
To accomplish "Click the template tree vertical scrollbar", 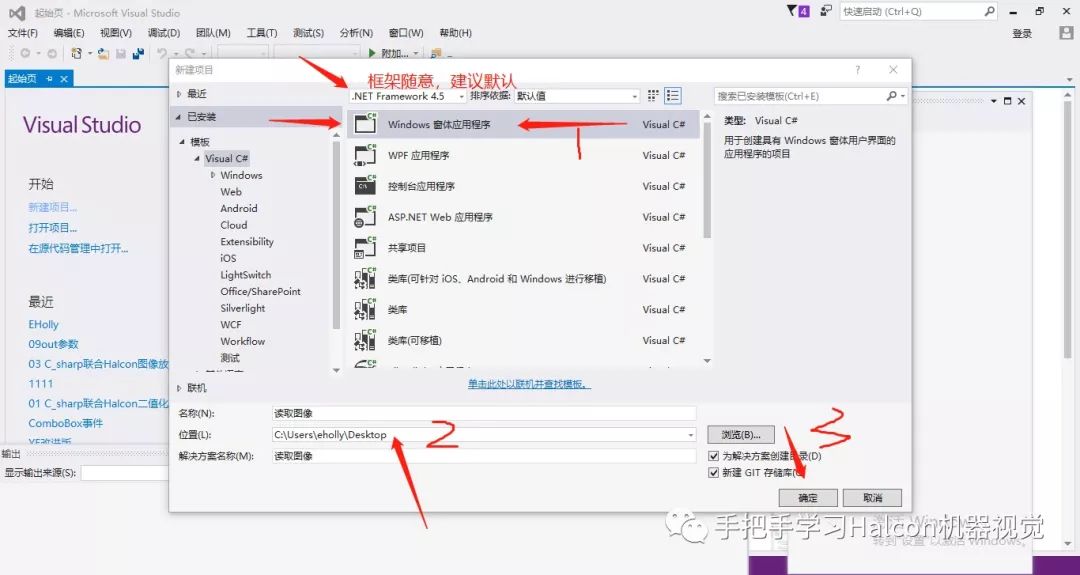I will [337, 252].
